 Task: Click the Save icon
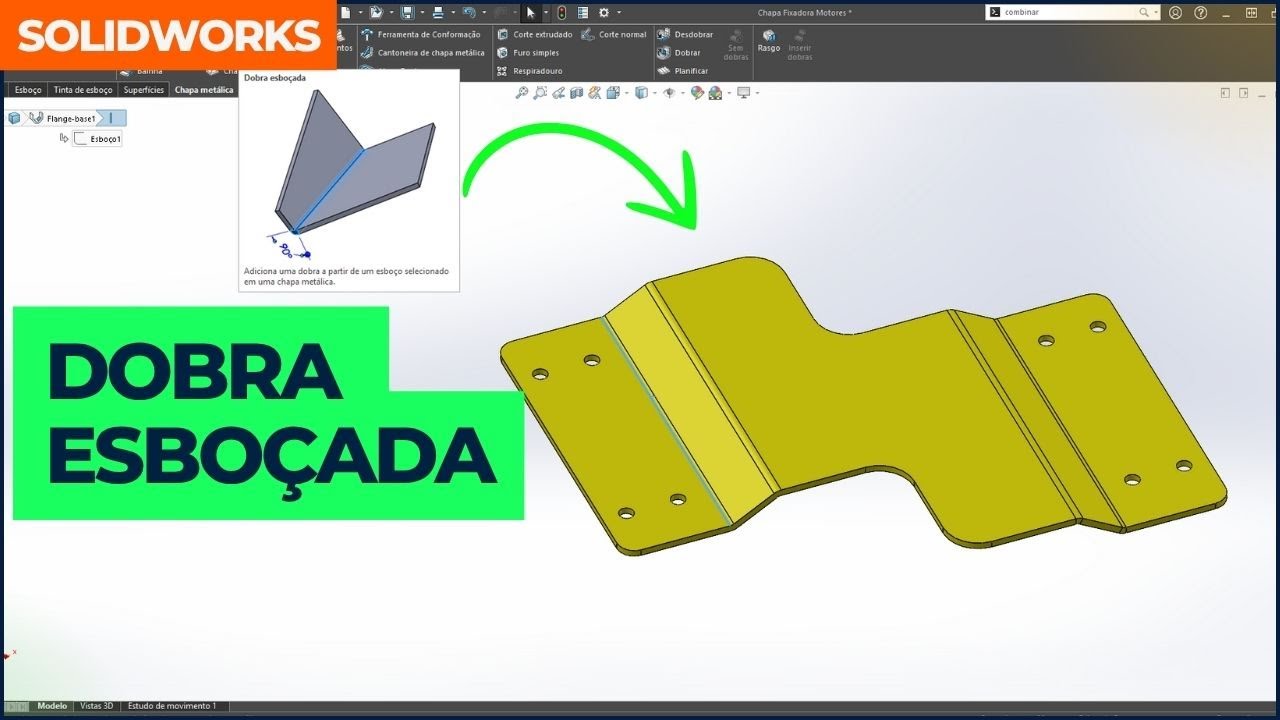[x=407, y=12]
